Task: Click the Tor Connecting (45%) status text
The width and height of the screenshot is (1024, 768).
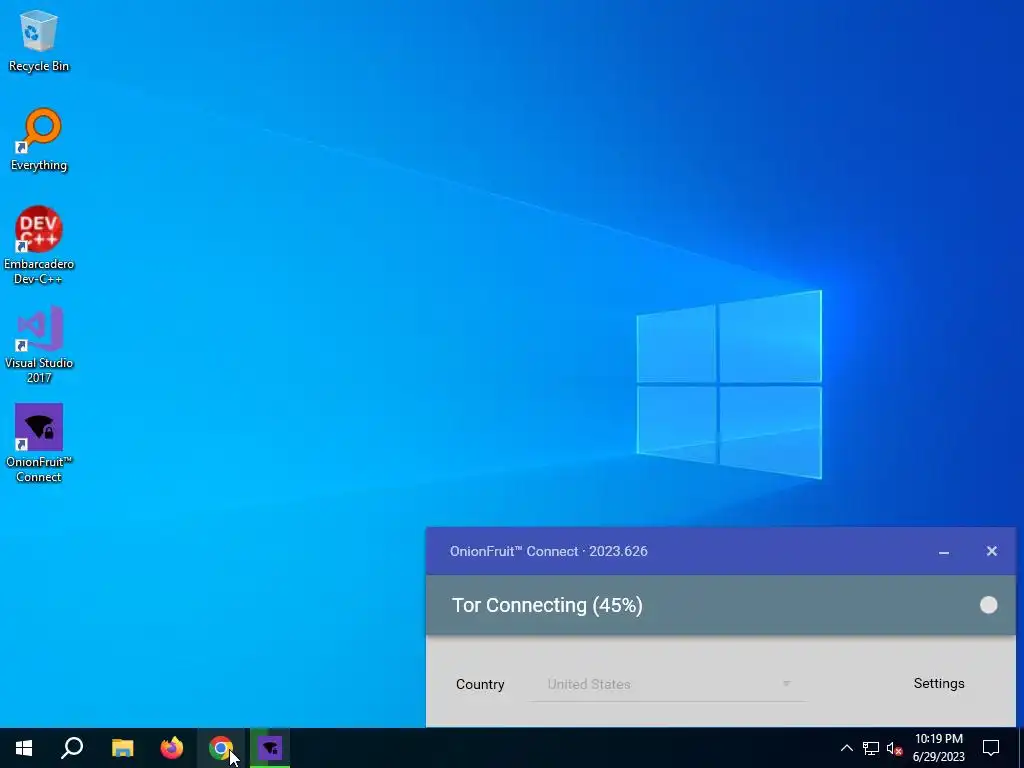Action: pyautogui.click(x=547, y=605)
